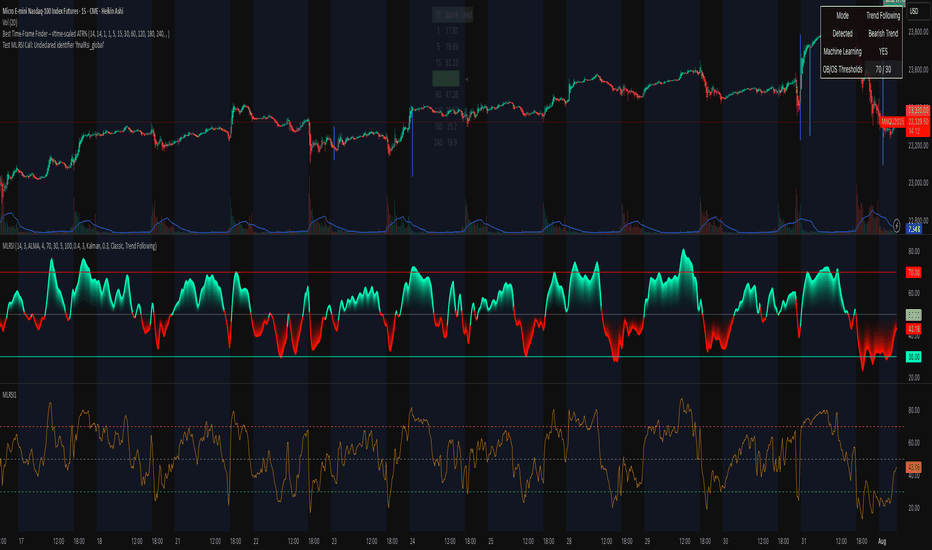Select the Micro E-mini Nasdaq-100 Index Futures title

pyautogui.click(x=62, y=11)
